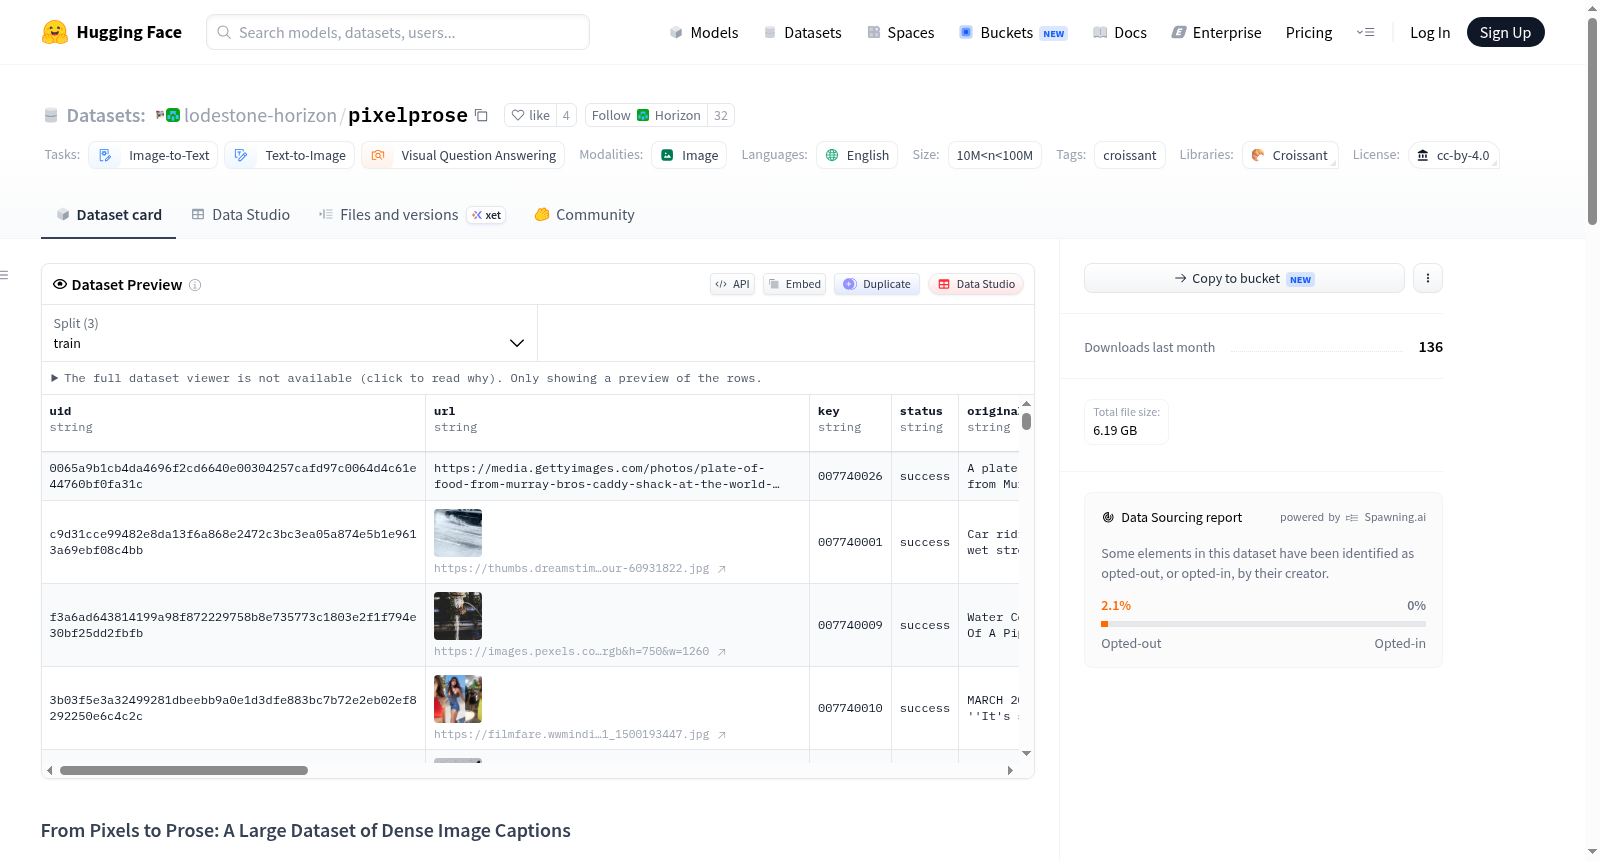1600x861 pixels.
Task: Follow the Horizon organization
Action: 646,115
